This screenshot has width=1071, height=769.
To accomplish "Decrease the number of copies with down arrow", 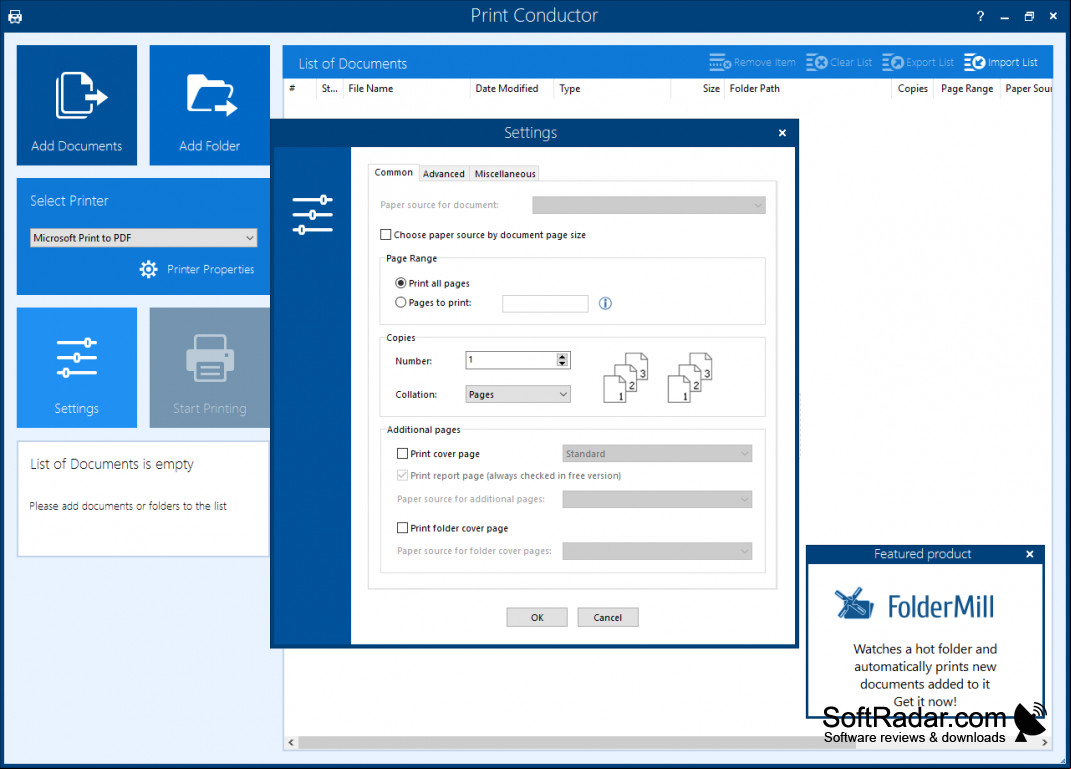I will pos(562,364).
